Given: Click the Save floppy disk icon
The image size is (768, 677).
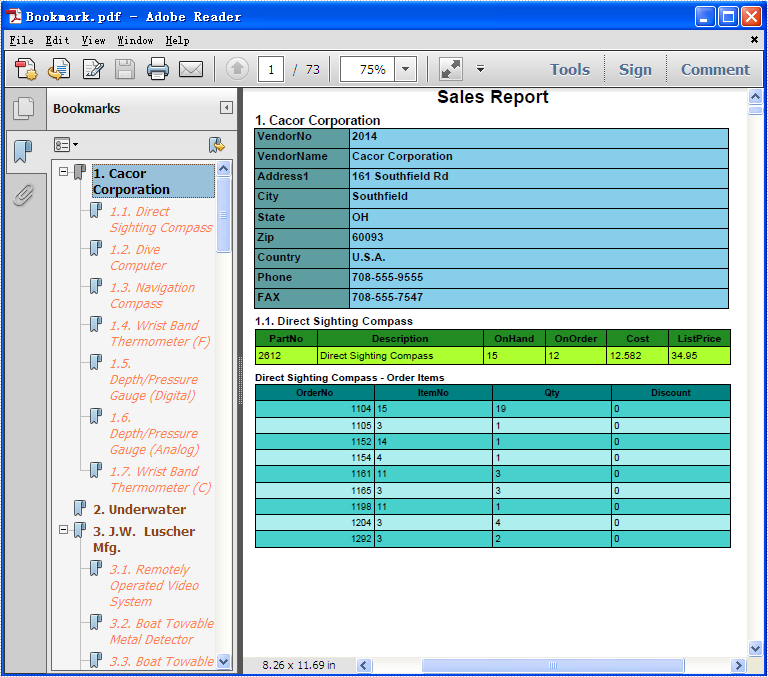Looking at the screenshot, I should point(125,69).
